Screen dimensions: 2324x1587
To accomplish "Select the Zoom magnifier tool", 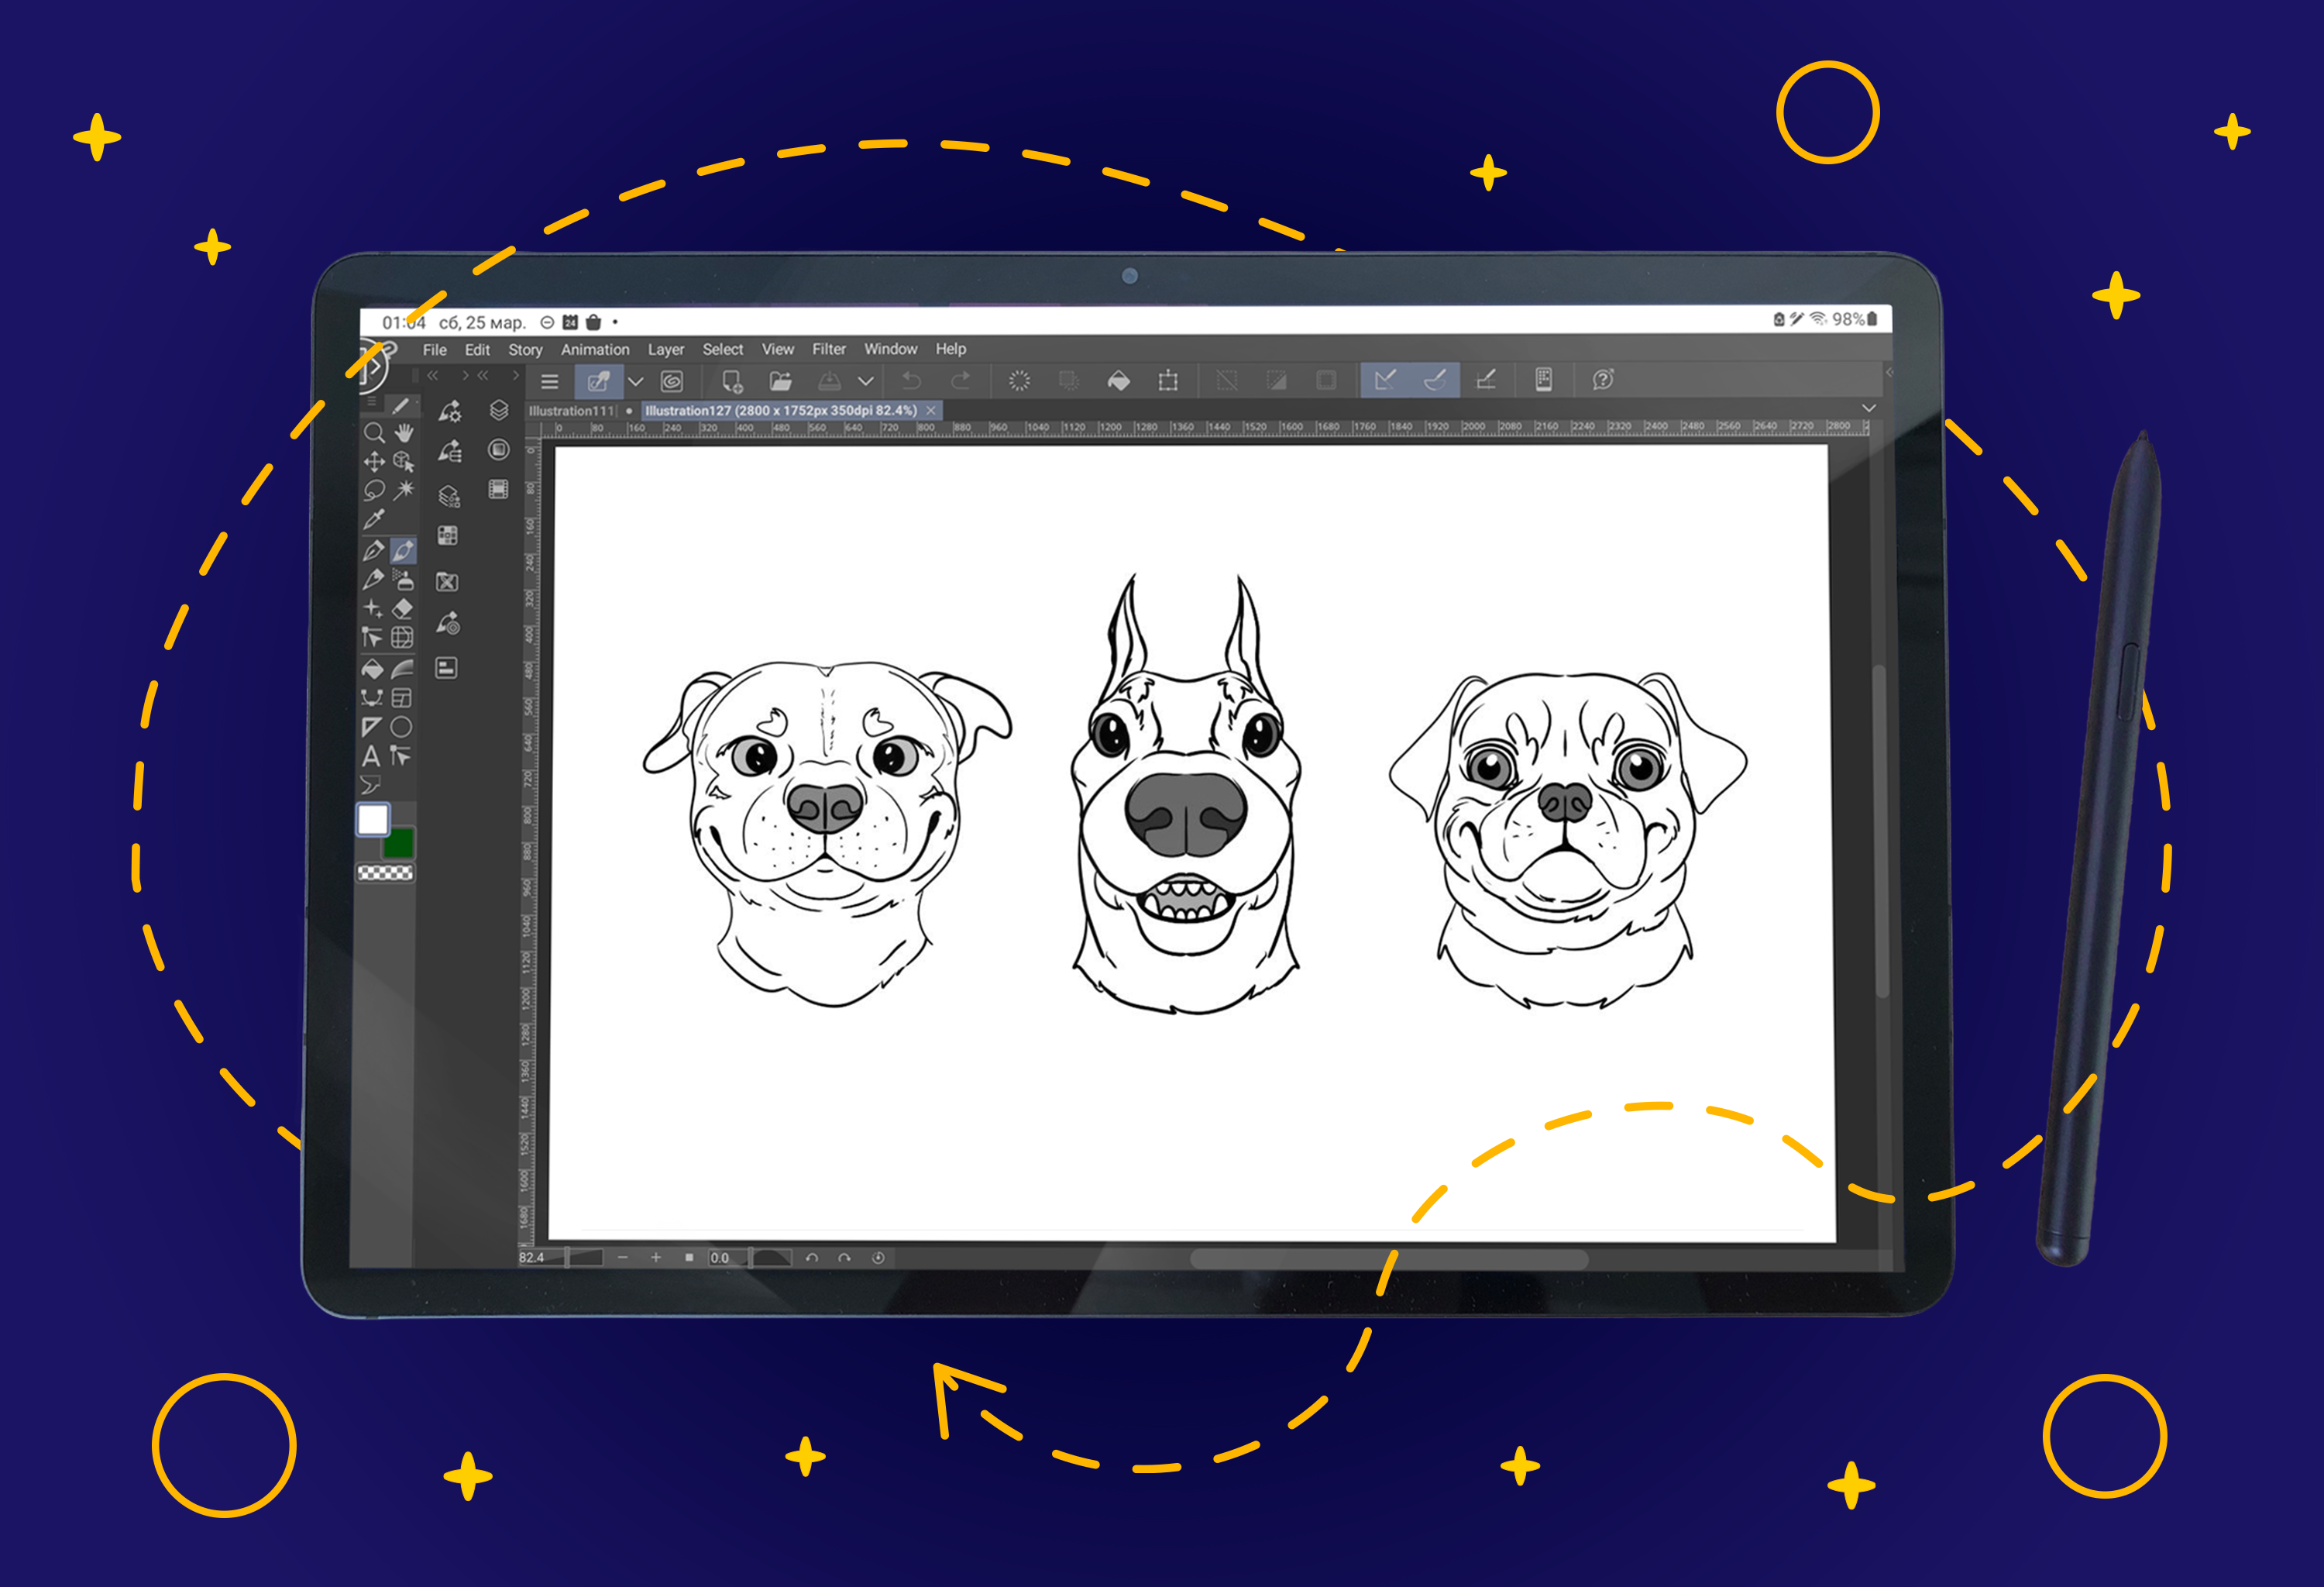I will click(x=374, y=433).
